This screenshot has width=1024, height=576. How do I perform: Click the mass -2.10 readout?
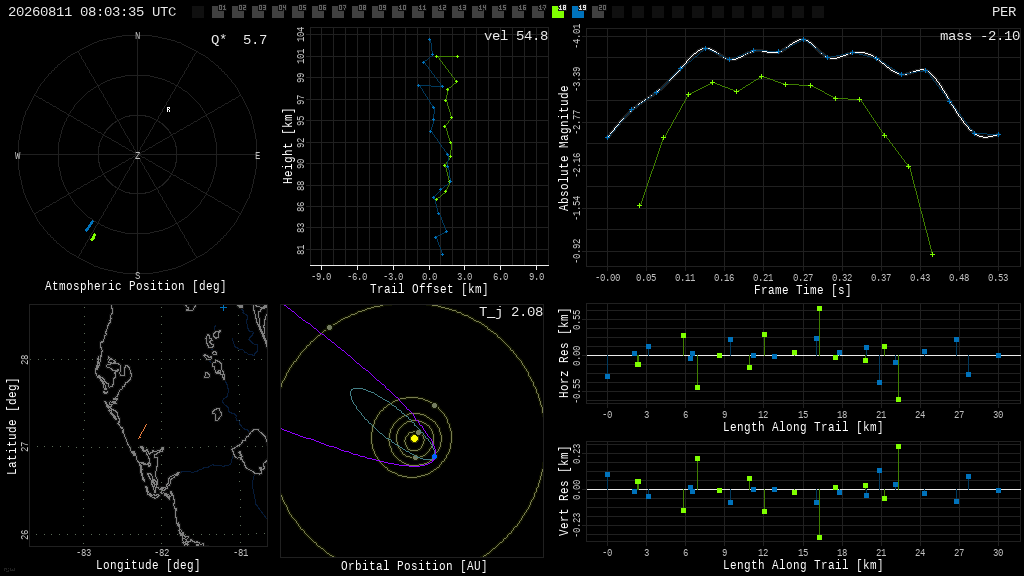point(980,36)
